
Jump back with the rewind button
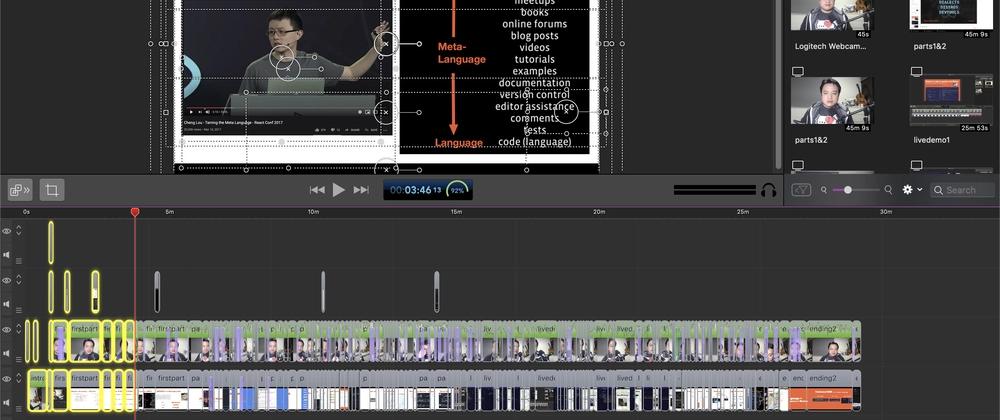click(317, 190)
